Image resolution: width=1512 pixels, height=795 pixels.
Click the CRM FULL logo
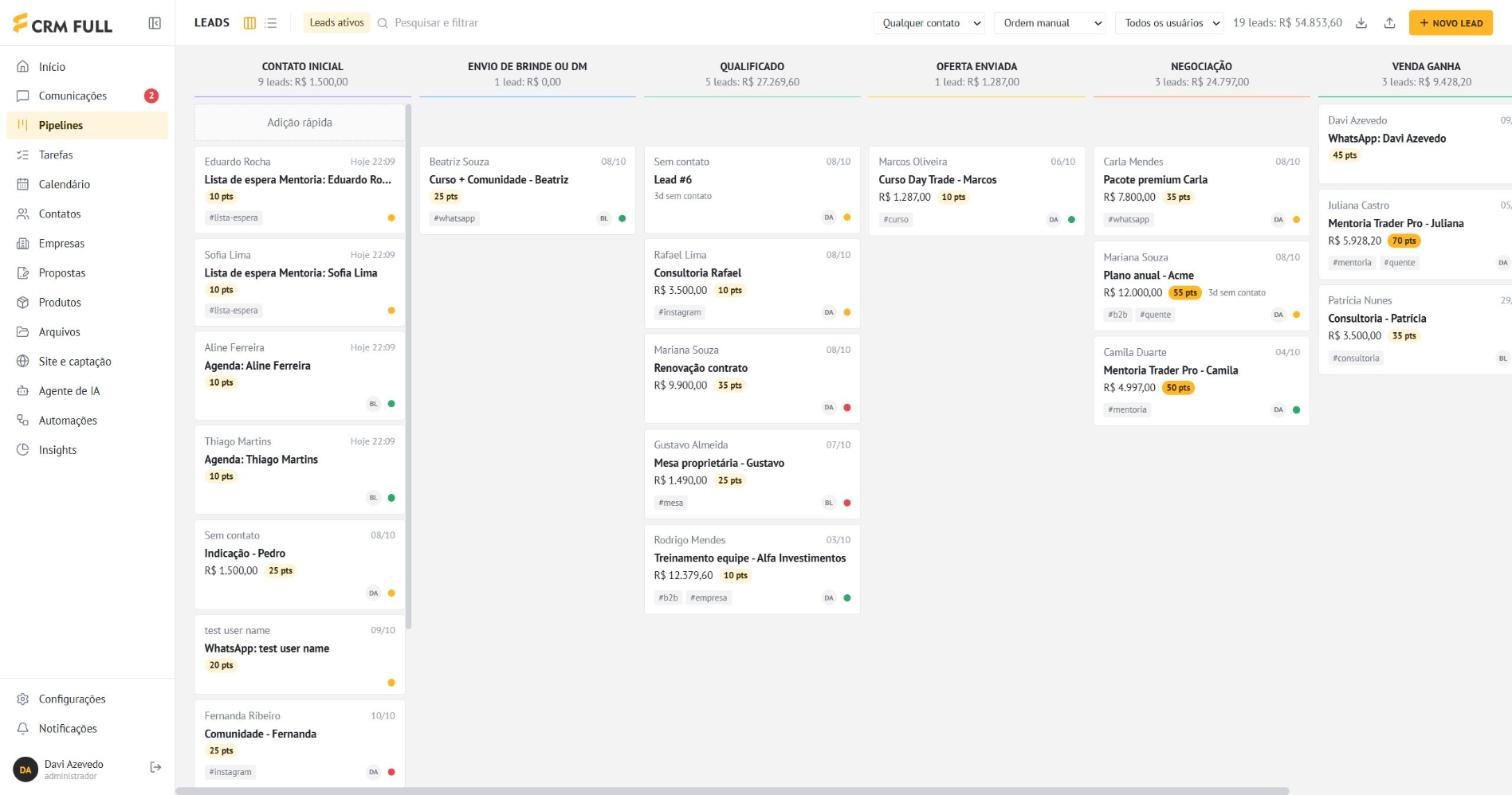[x=62, y=24]
